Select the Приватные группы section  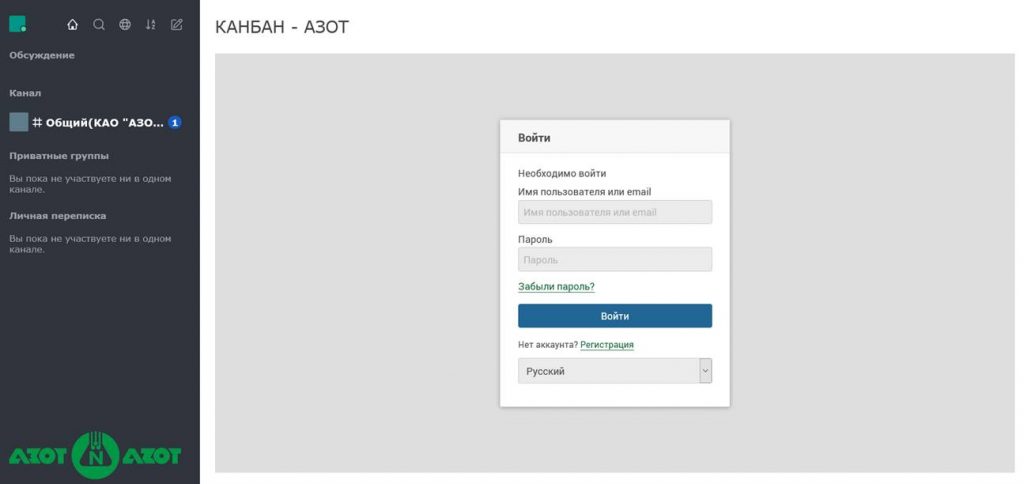tap(59, 156)
